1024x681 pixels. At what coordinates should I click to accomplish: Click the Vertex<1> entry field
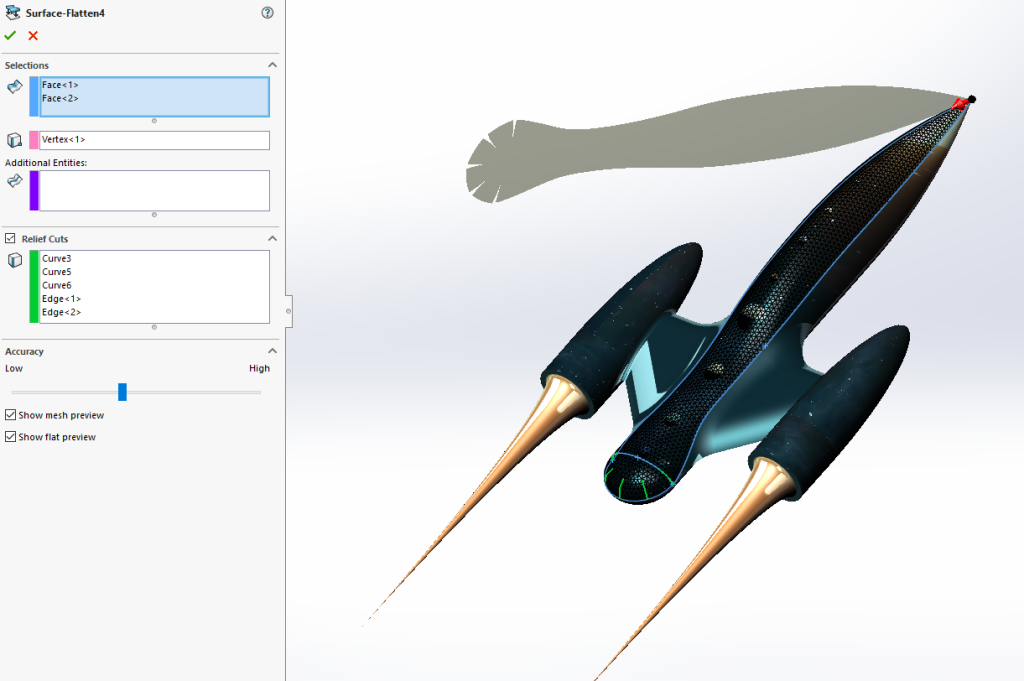click(150, 140)
